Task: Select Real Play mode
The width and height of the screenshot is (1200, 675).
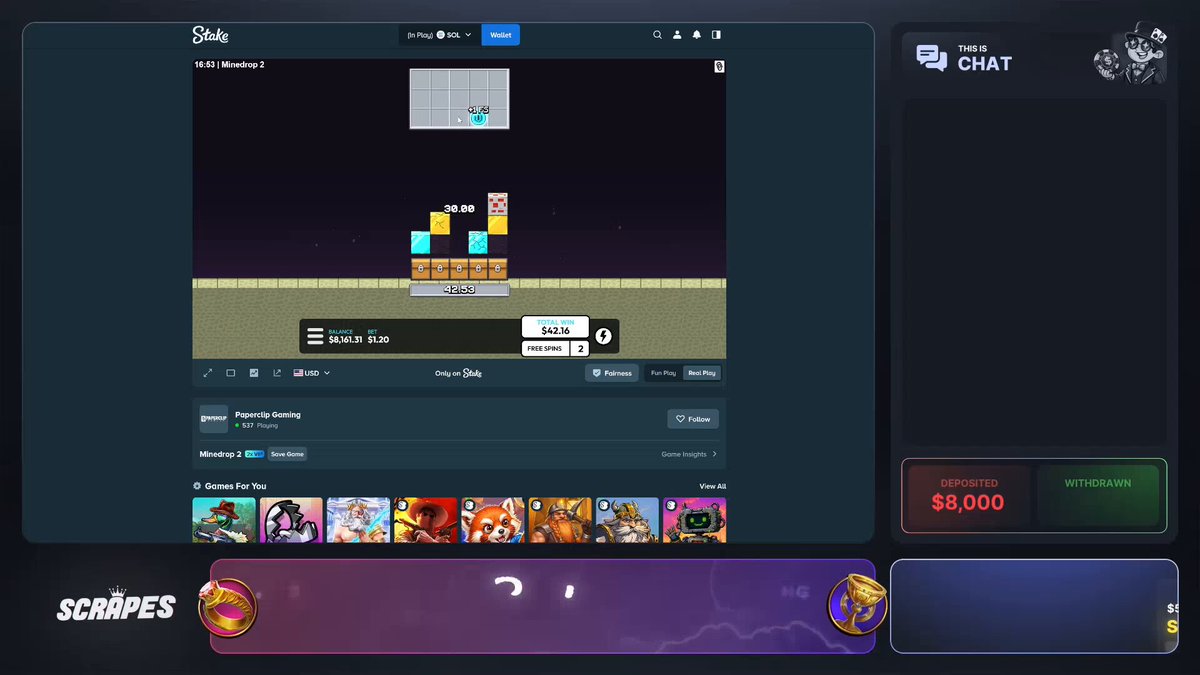Action: click(x=702, y=373)
